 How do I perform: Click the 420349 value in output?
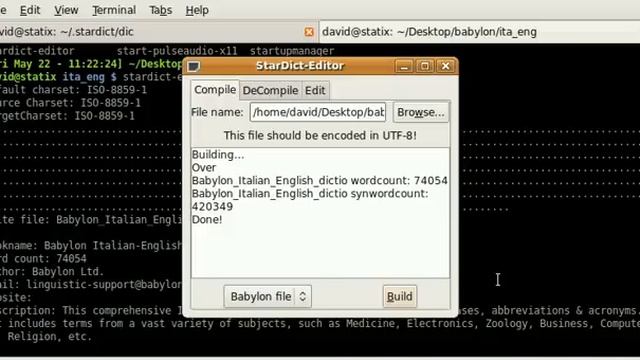click(212, 207)
